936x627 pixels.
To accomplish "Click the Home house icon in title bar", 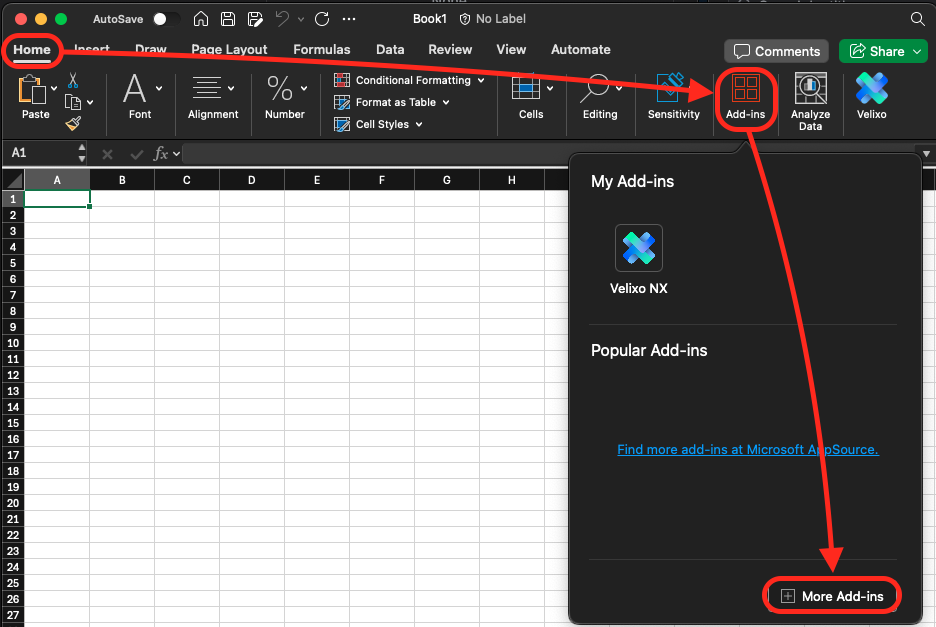I will click(x=201, y=19).
